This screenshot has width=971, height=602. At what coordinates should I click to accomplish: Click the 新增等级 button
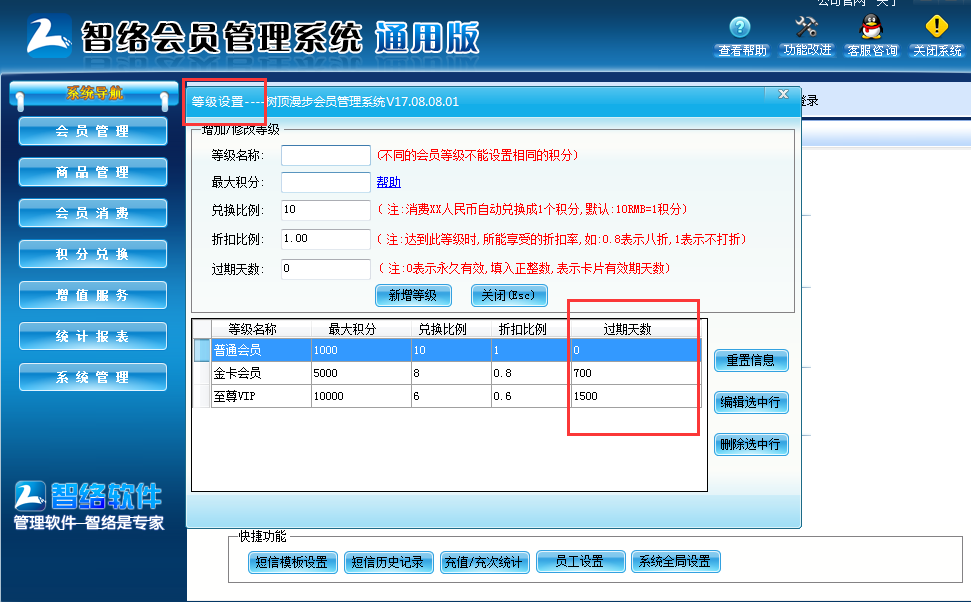coord(413,295)
